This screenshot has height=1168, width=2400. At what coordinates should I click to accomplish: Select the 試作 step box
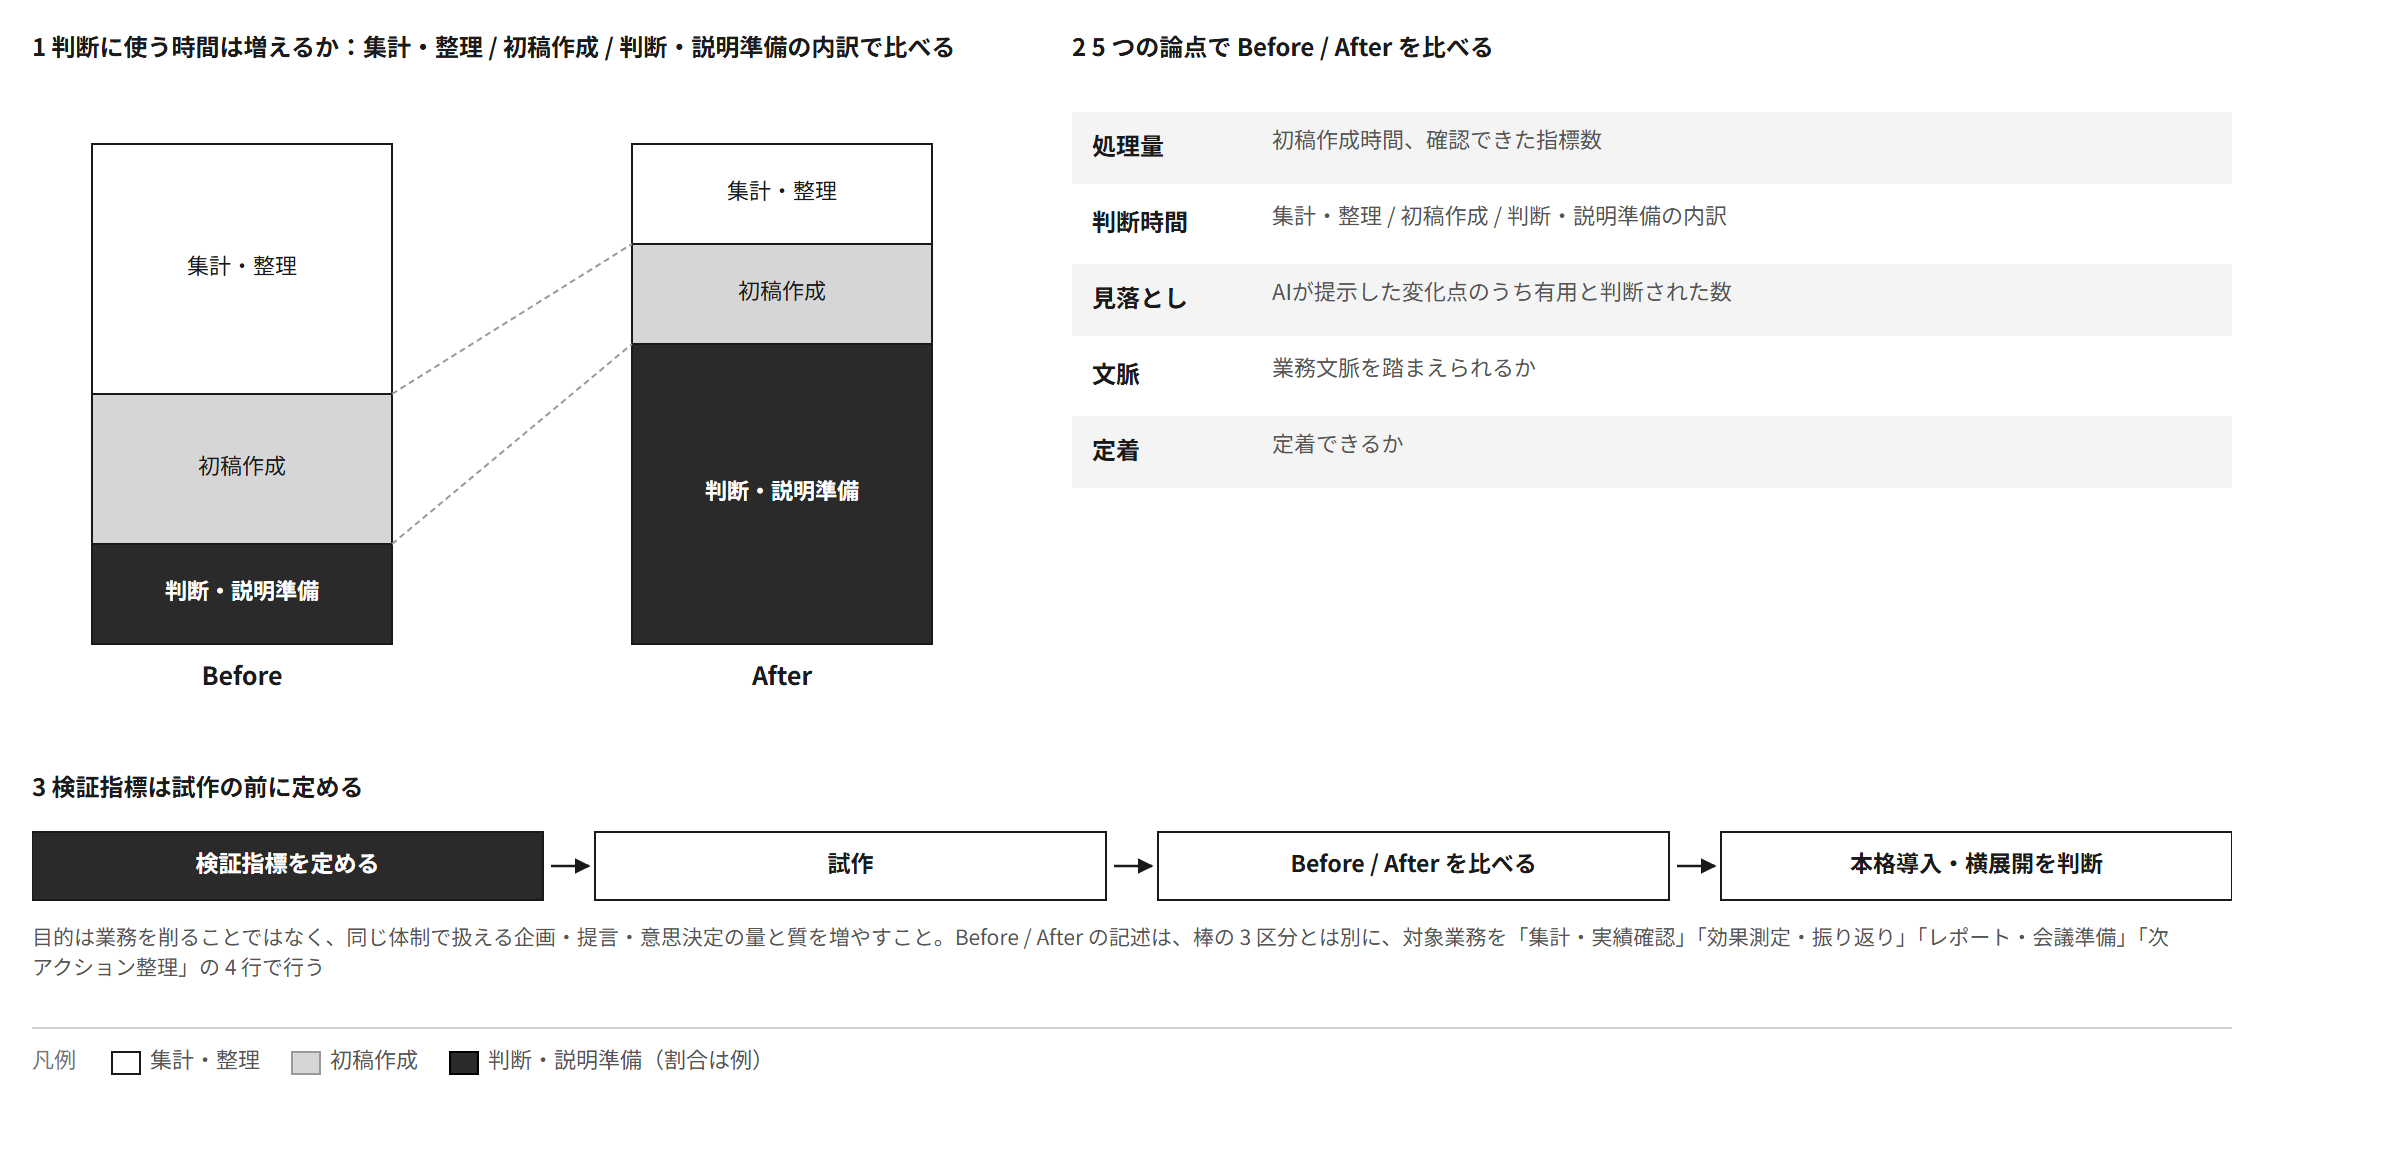850,865
